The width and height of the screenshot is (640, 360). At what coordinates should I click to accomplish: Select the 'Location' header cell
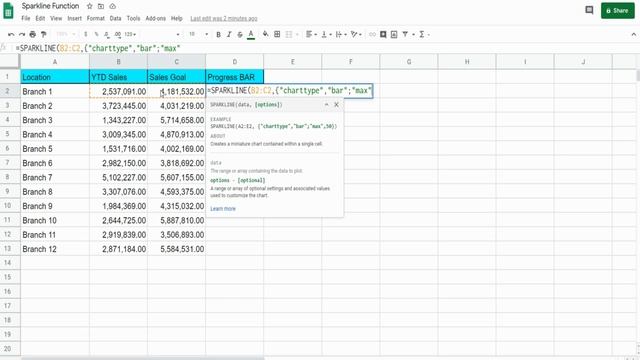pos(55,77)
